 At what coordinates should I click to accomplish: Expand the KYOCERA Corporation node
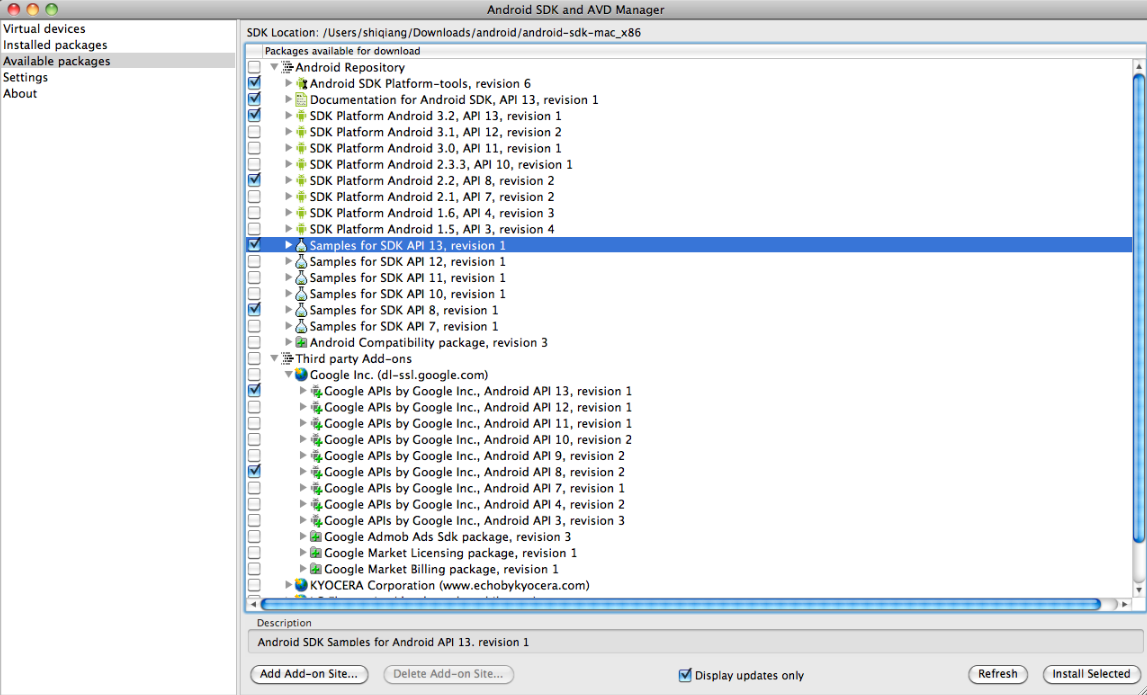[x=289, y=585]
